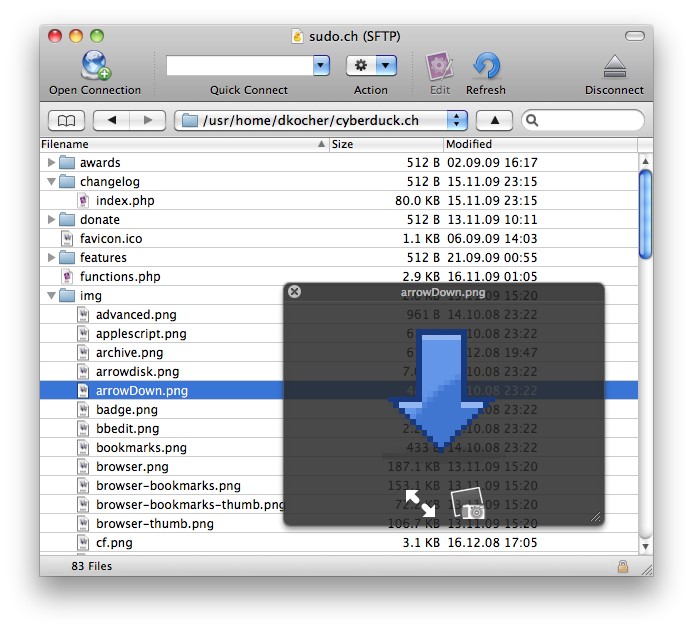This screenshot has height=631, width=693.
Task: Collapse the changelog folder
Action: [x=52, y=182]
